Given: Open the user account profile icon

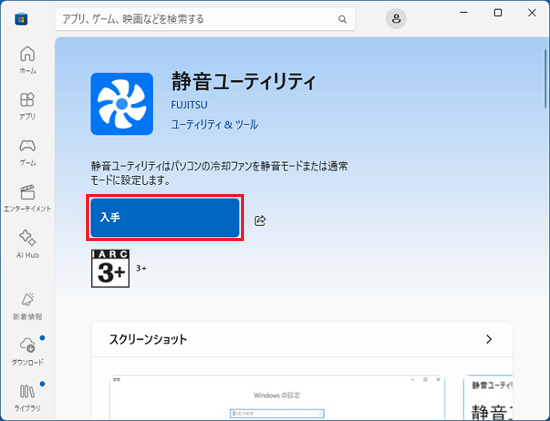Looking at the screenshot, I should click(x=396, y=19).
